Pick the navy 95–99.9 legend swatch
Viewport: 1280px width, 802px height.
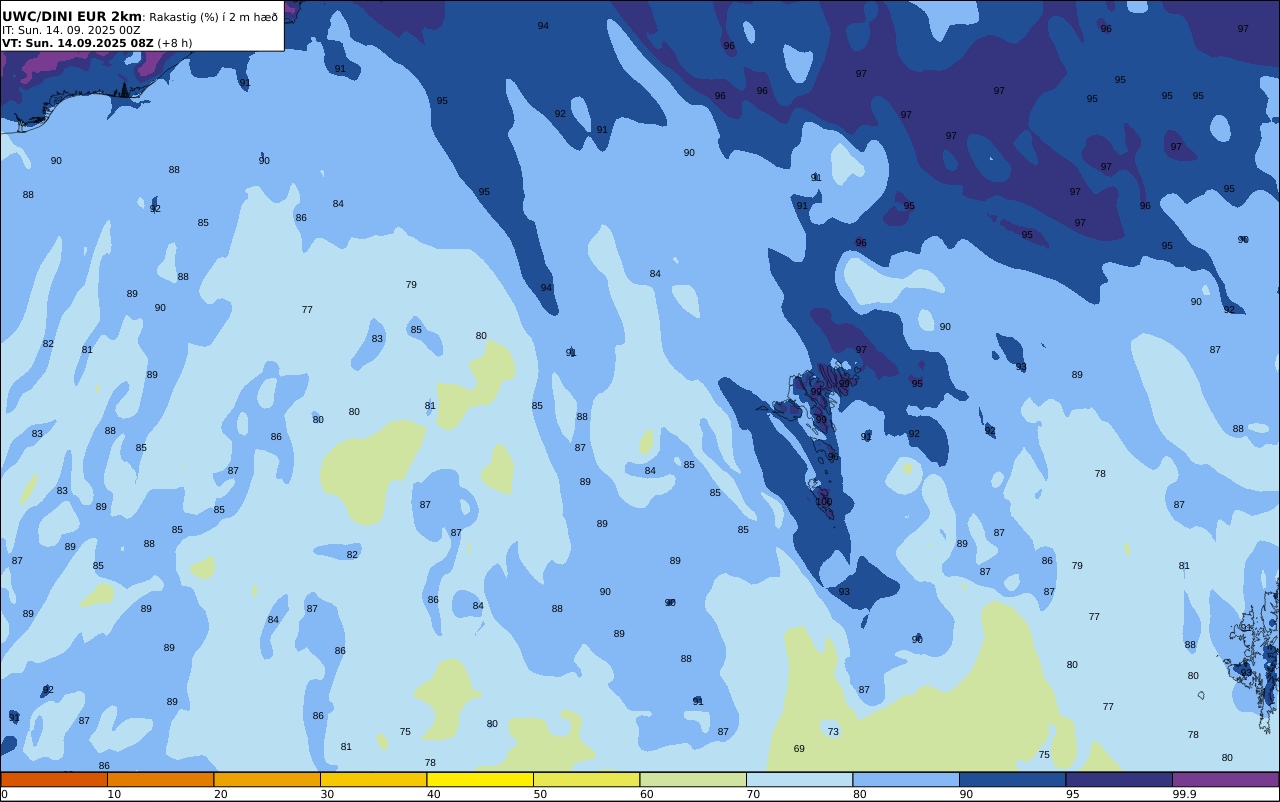(x=1119, y=779)
